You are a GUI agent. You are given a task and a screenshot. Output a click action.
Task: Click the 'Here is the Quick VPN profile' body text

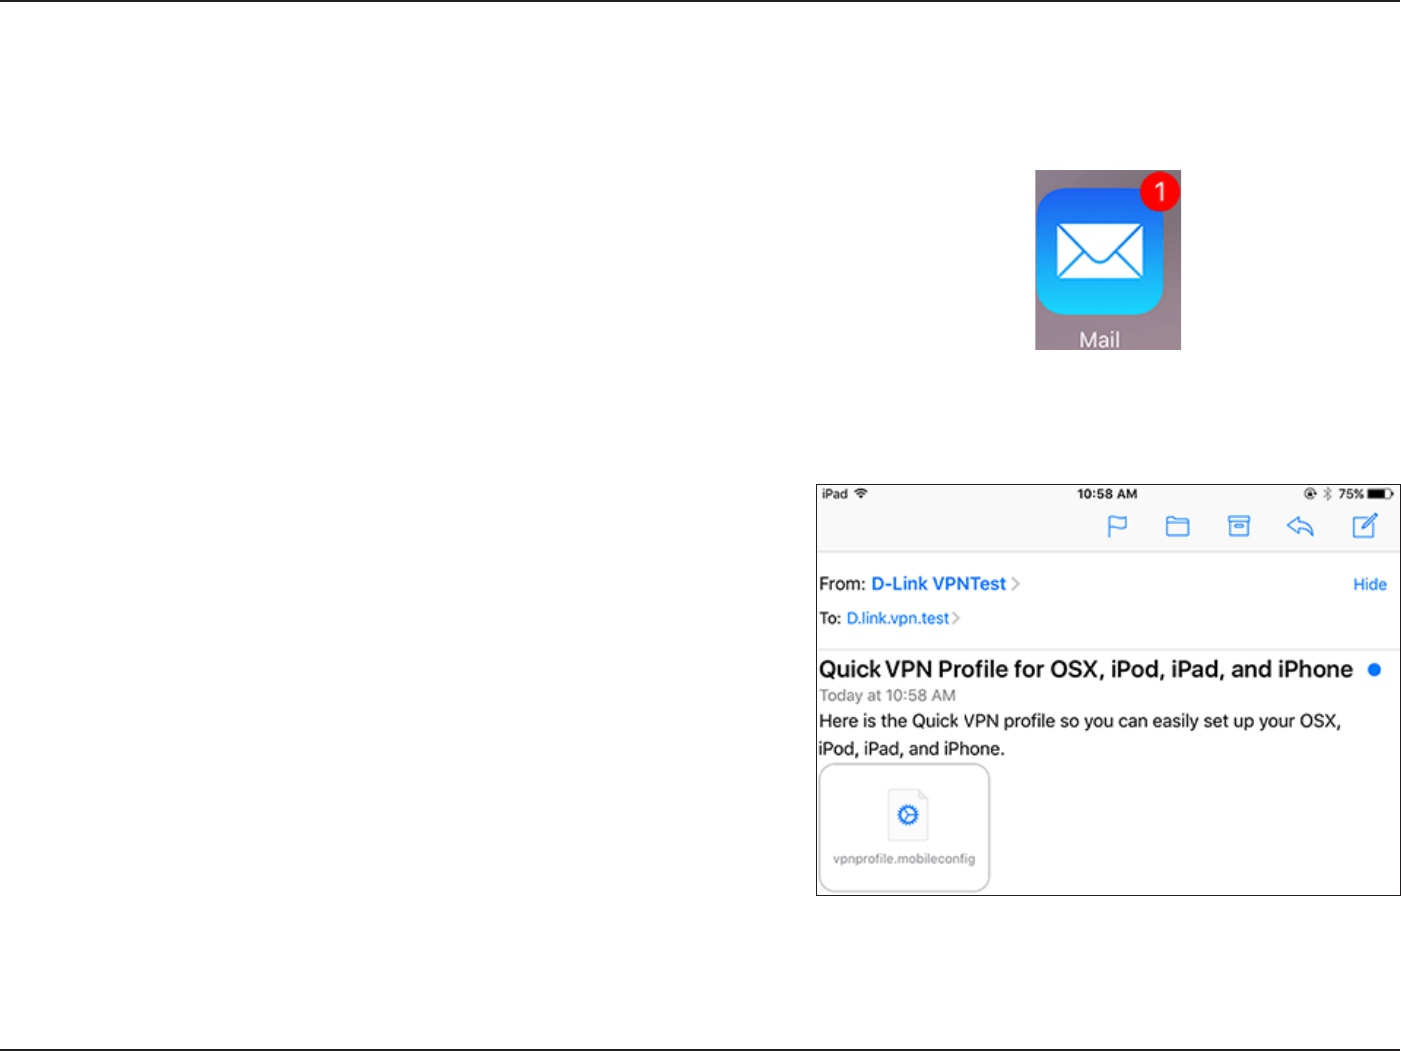[1080, 735]
